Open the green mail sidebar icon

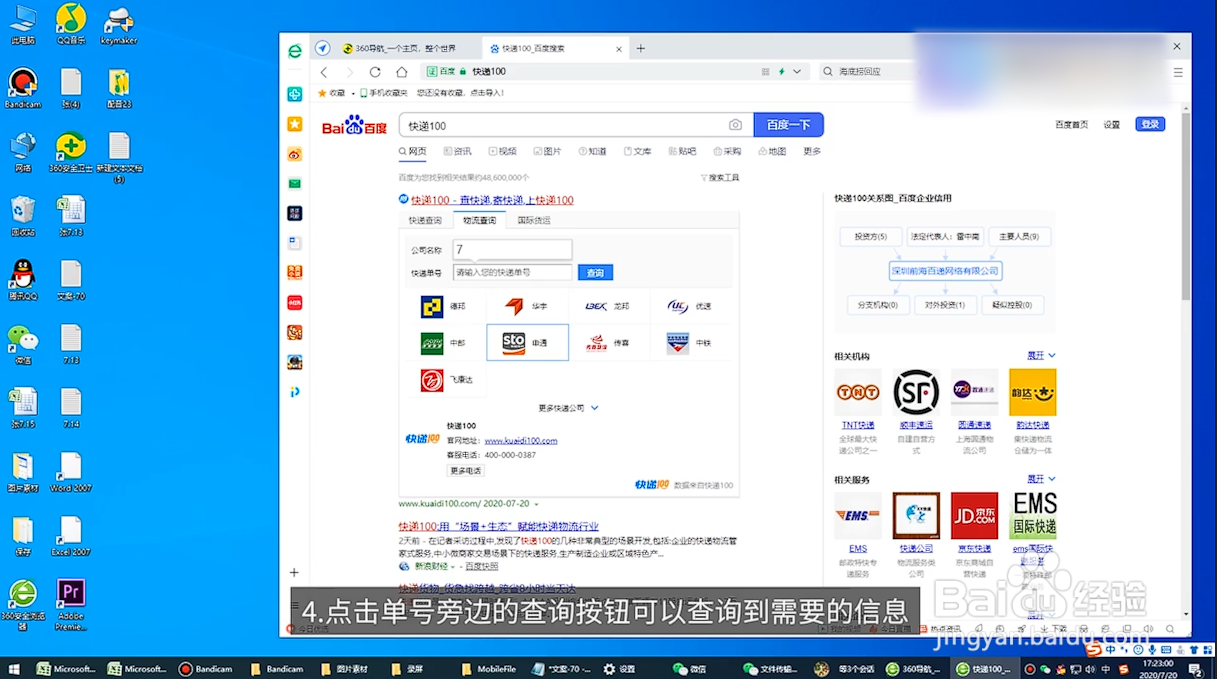point(294,183)
